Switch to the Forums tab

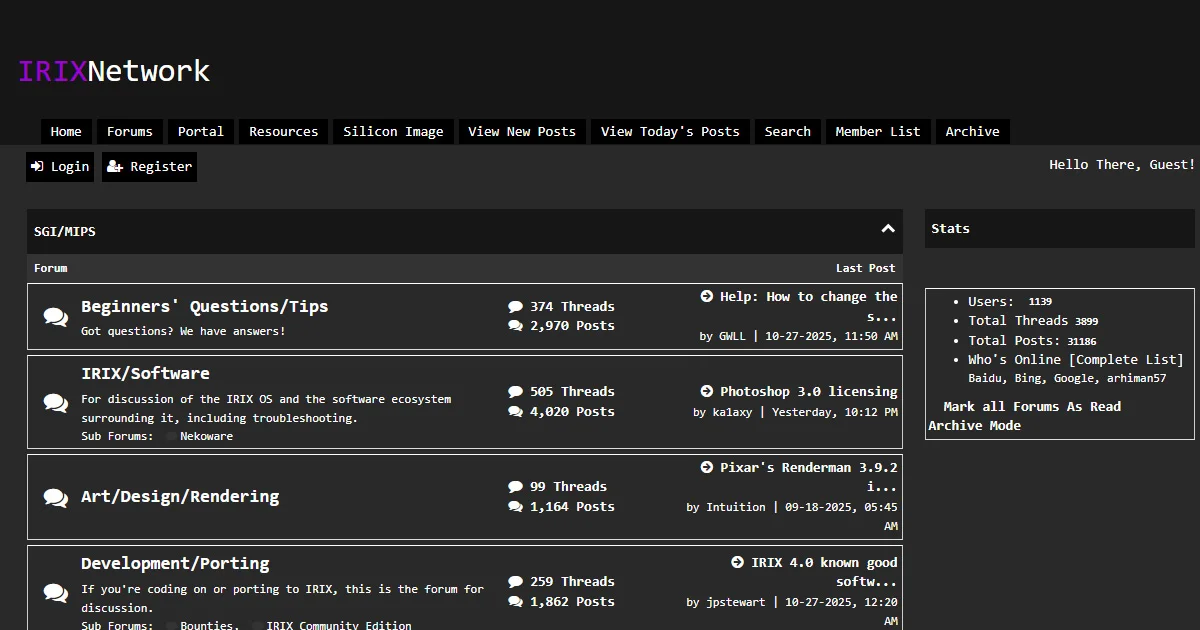click(129, 131)
